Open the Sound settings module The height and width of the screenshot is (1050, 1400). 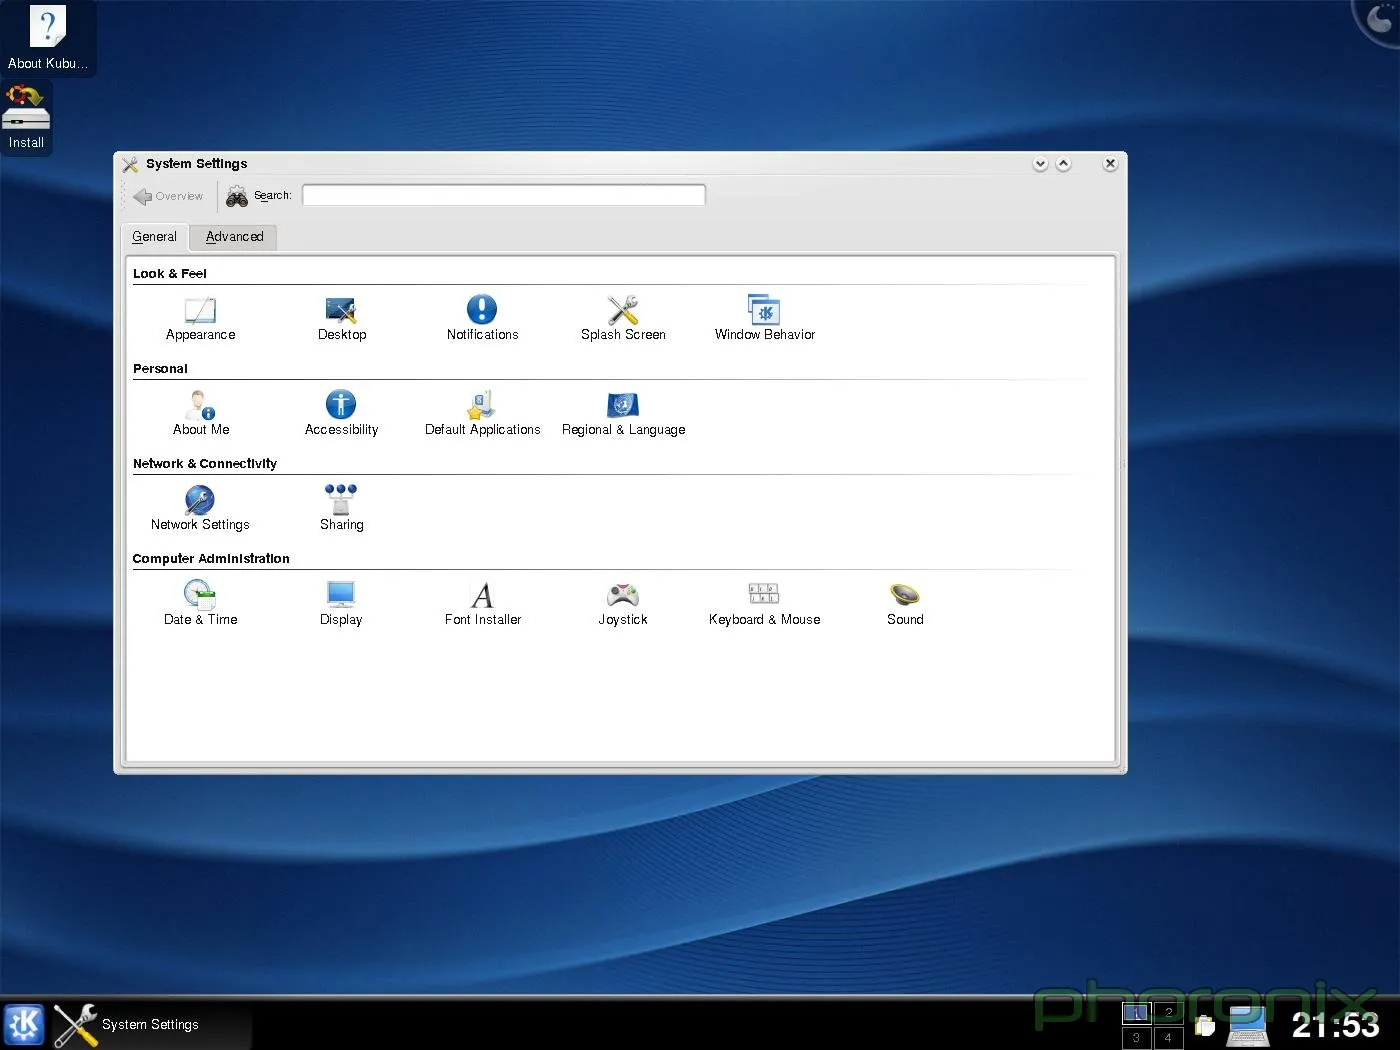click(x=905, y=604)
